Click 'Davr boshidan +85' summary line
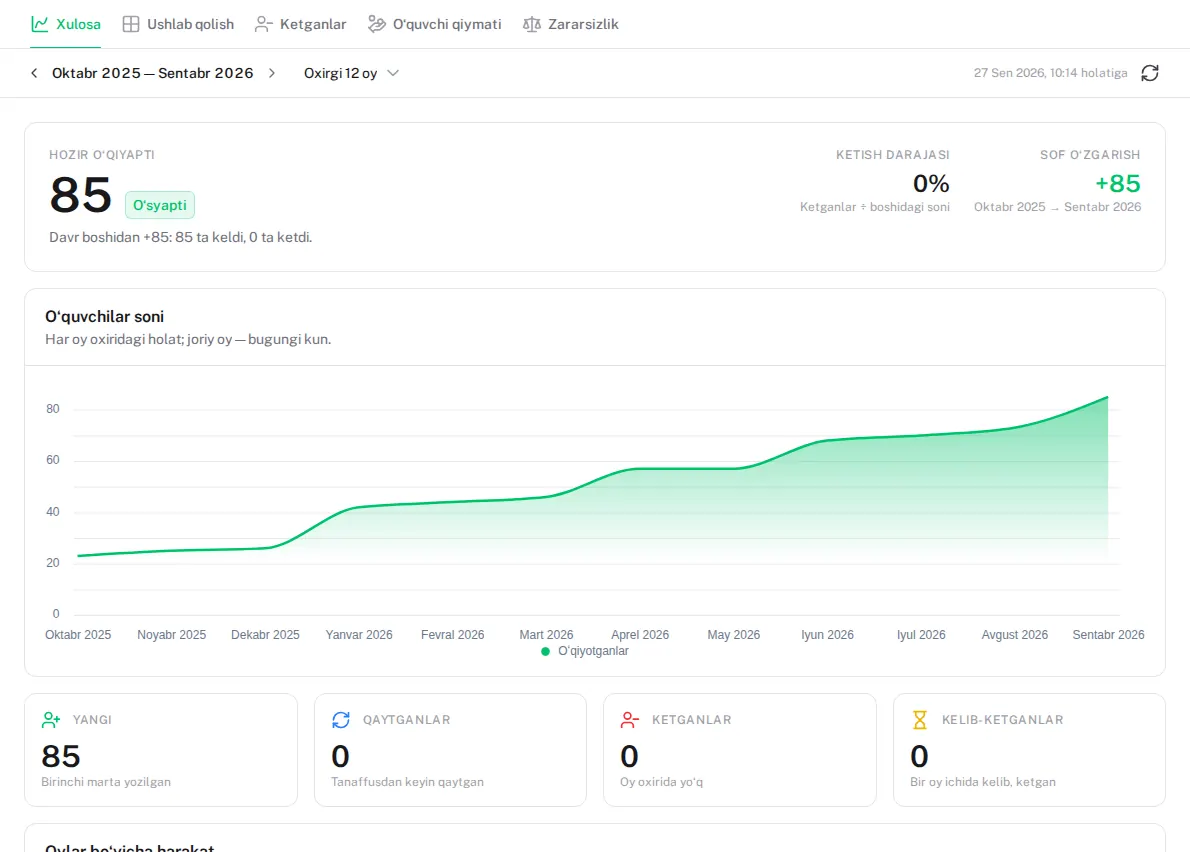This screenshot has height=852, width=1190. [x=181, y=237]
